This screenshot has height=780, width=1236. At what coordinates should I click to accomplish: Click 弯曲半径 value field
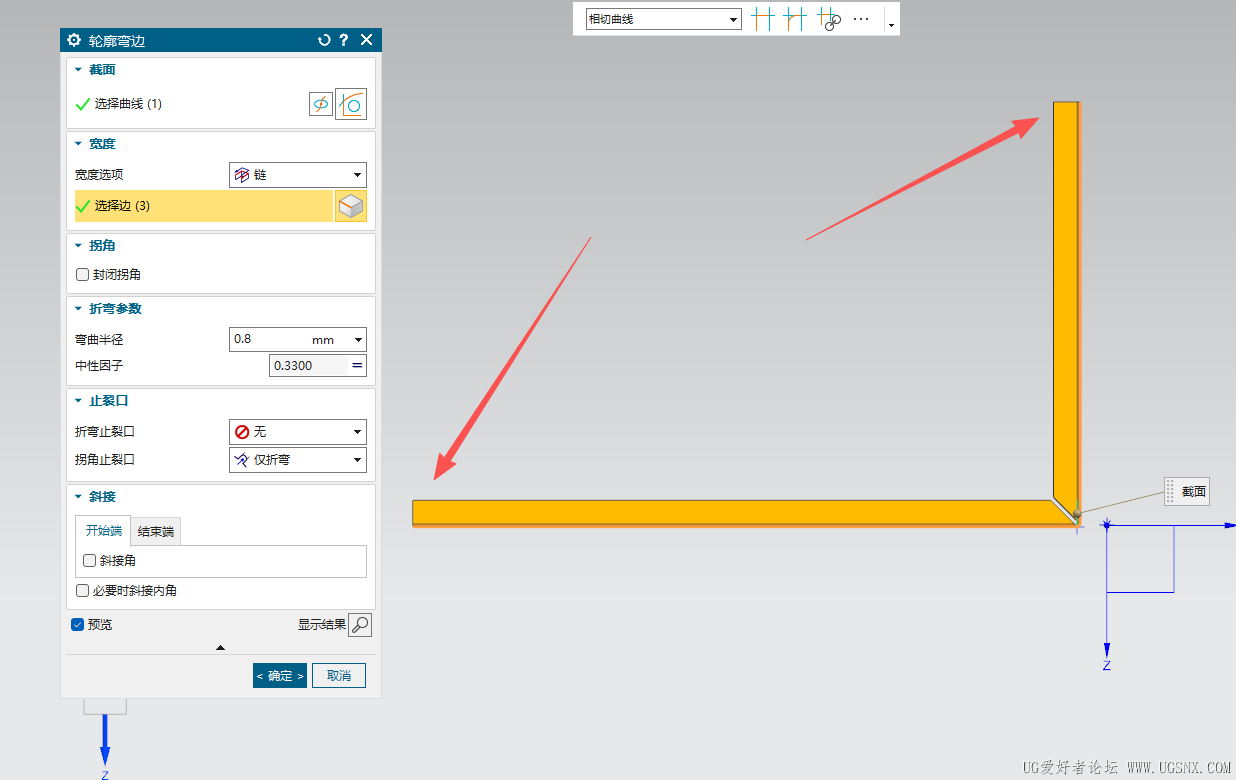[268, 340]
